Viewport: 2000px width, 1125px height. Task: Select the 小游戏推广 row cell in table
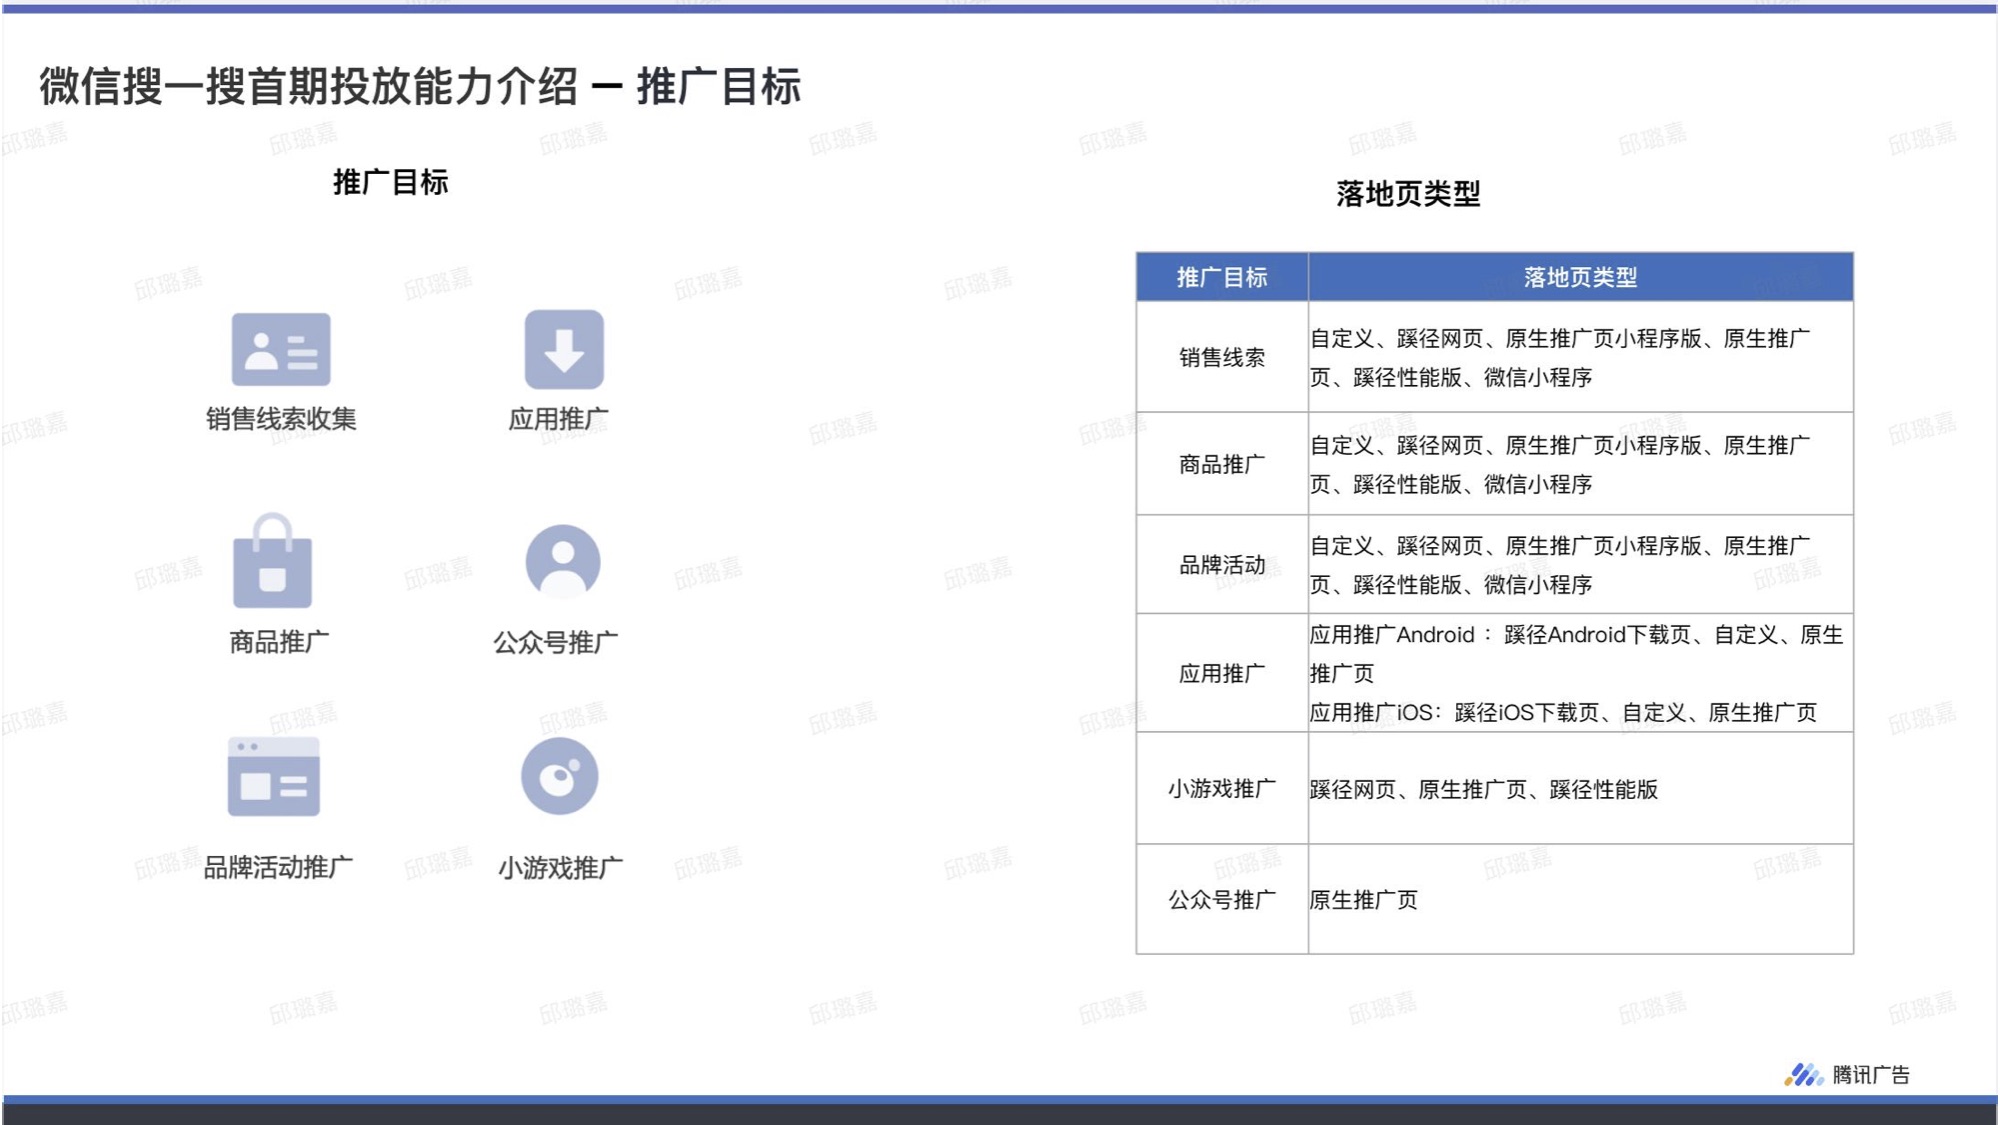click(x=1221, y=789)
